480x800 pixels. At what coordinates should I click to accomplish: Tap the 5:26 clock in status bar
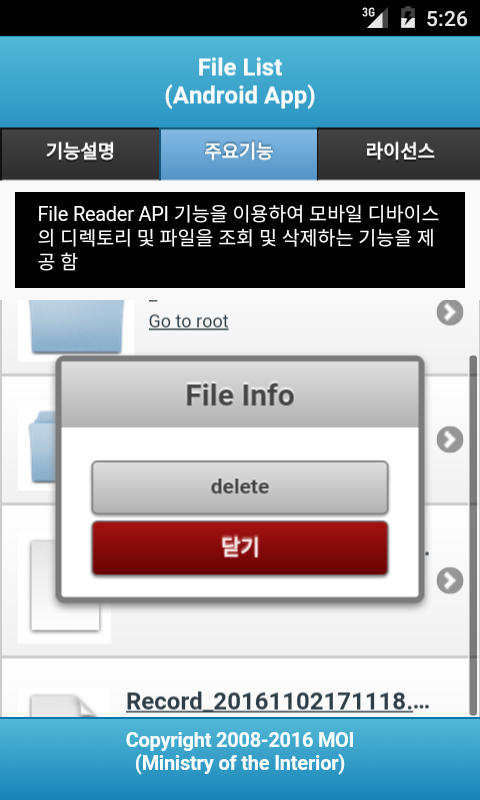447,19
